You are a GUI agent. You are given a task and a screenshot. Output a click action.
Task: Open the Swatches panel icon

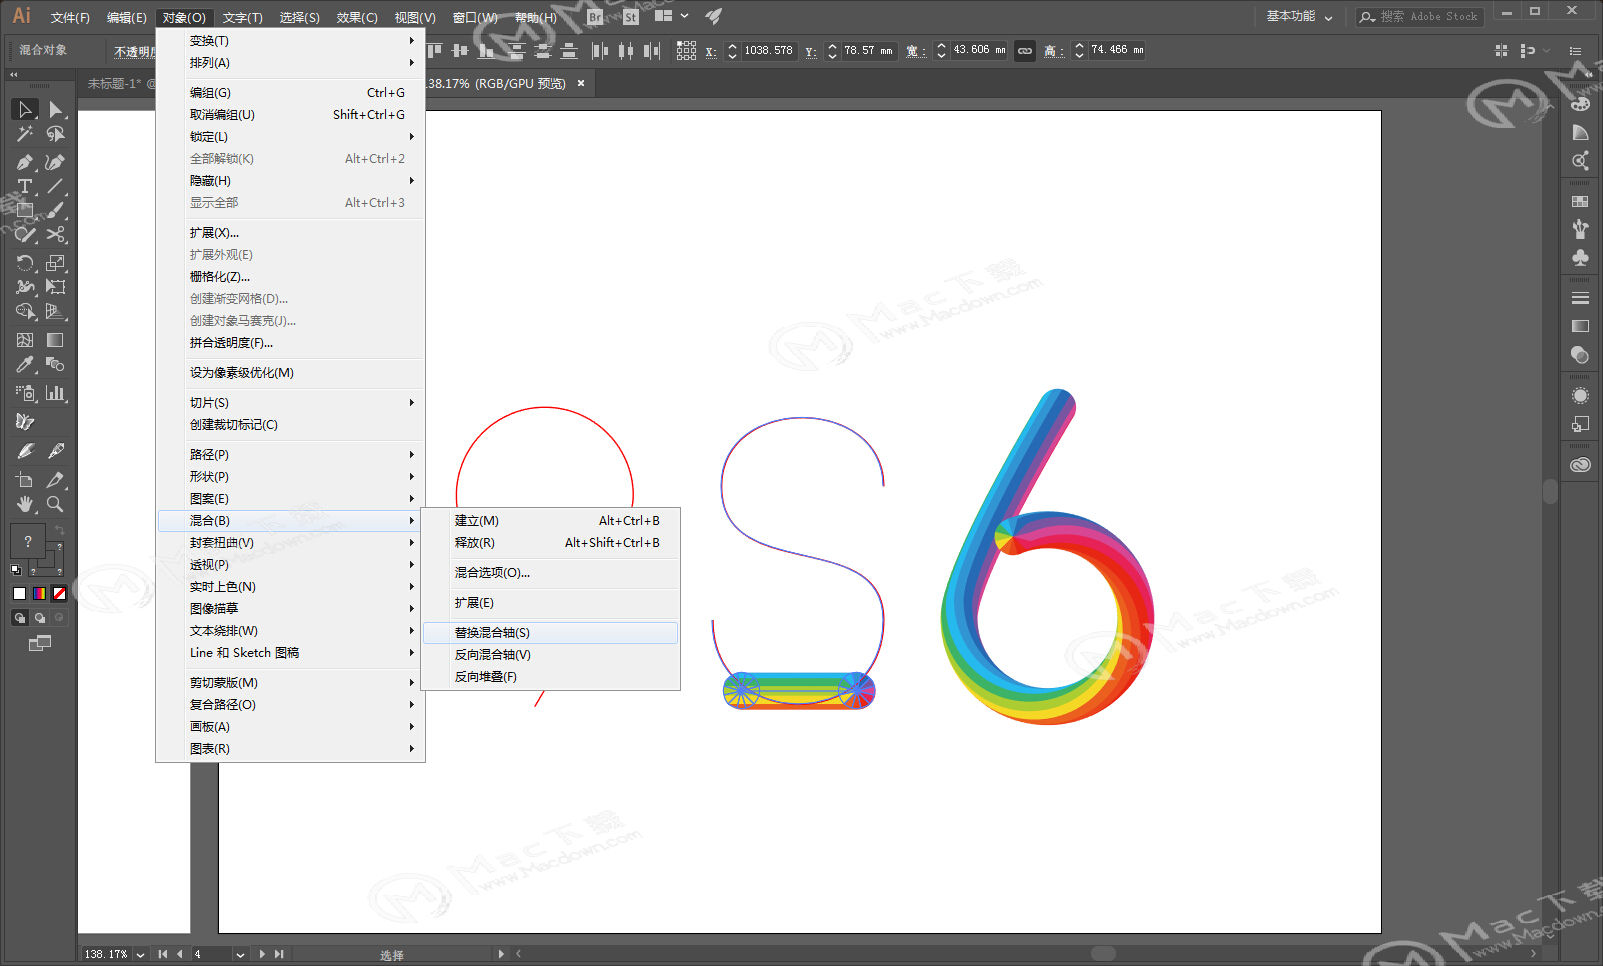coord(1580,201)
